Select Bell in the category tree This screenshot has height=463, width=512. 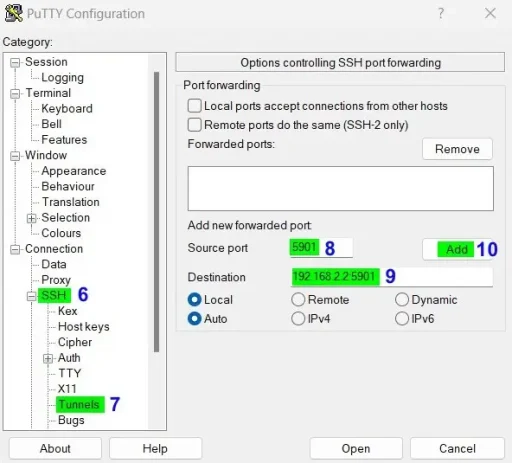[51, 124]
